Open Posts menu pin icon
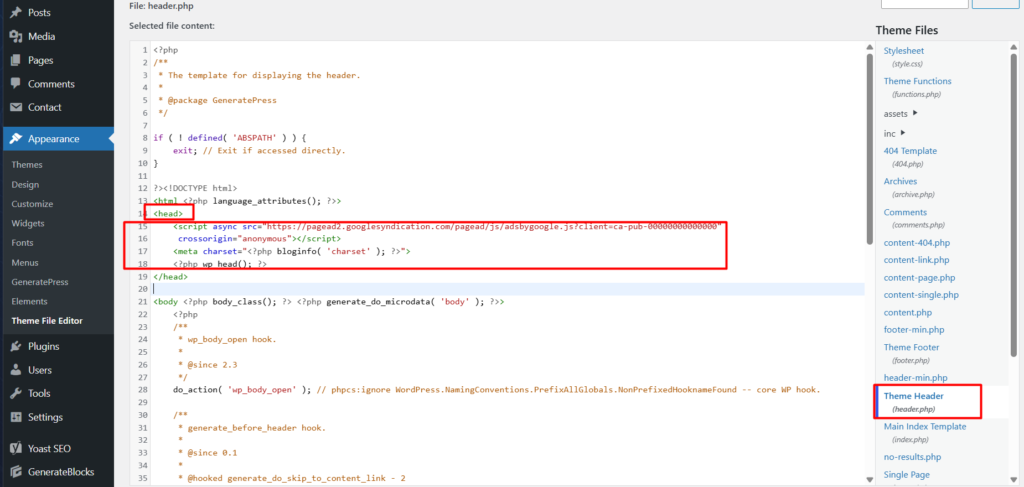Viewport: 1024px width, 487px height. tap(16, 12)
